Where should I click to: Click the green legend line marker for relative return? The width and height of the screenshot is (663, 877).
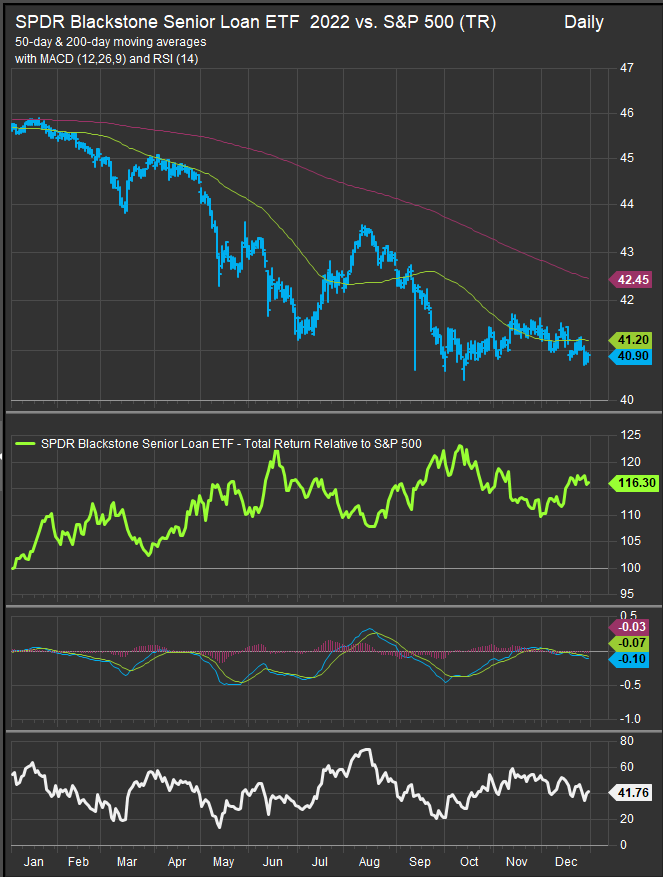25,444
